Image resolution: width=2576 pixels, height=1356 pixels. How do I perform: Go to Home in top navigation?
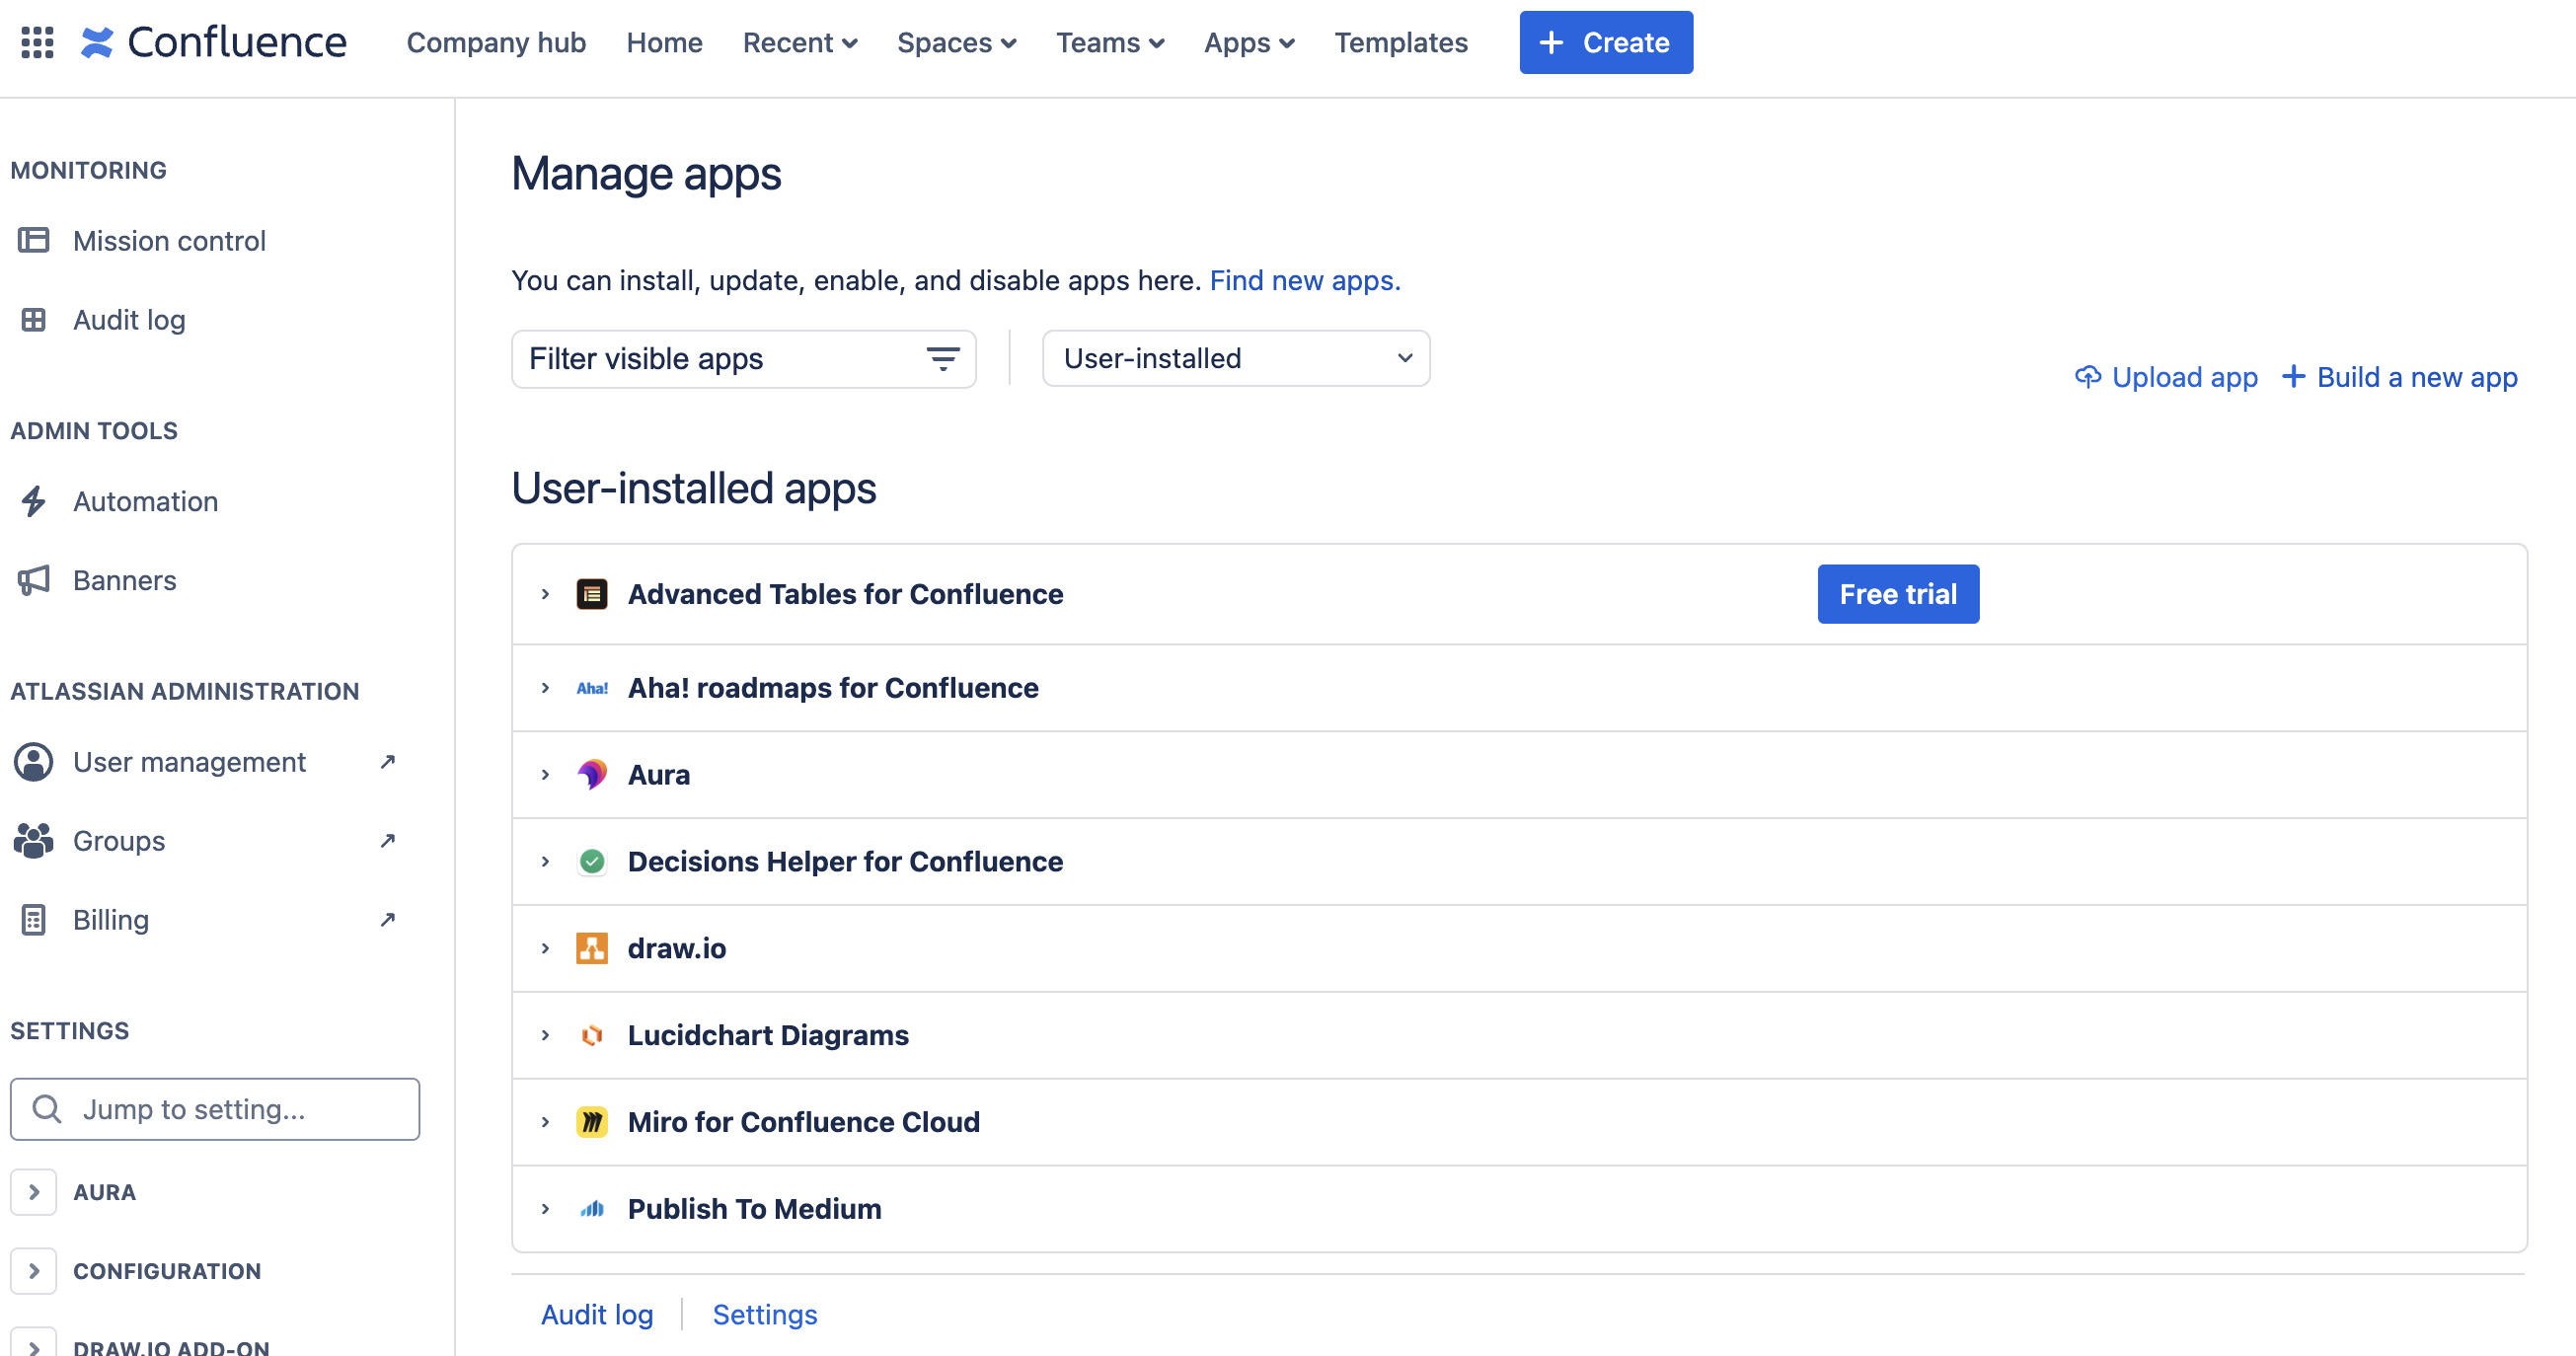point(665,42)
